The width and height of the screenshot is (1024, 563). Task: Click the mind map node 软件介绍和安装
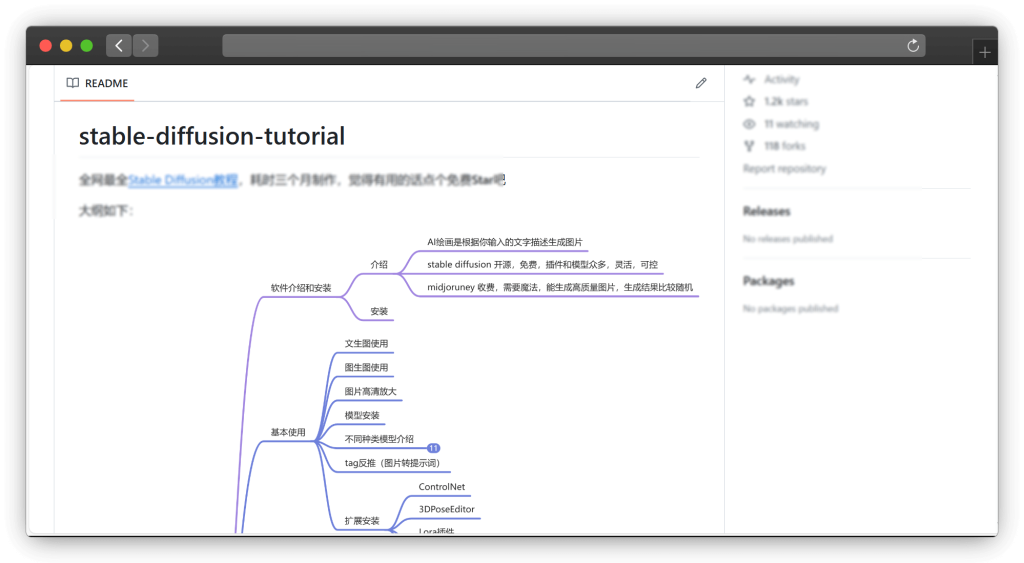click(301, 287)
